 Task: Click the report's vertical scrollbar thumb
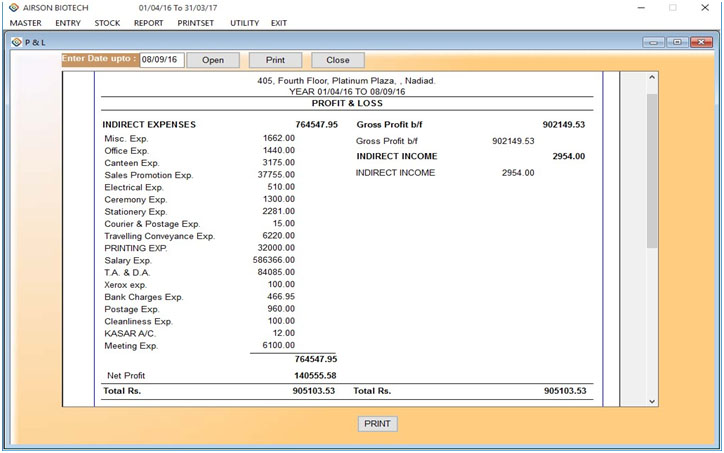(x=652, y=170)
